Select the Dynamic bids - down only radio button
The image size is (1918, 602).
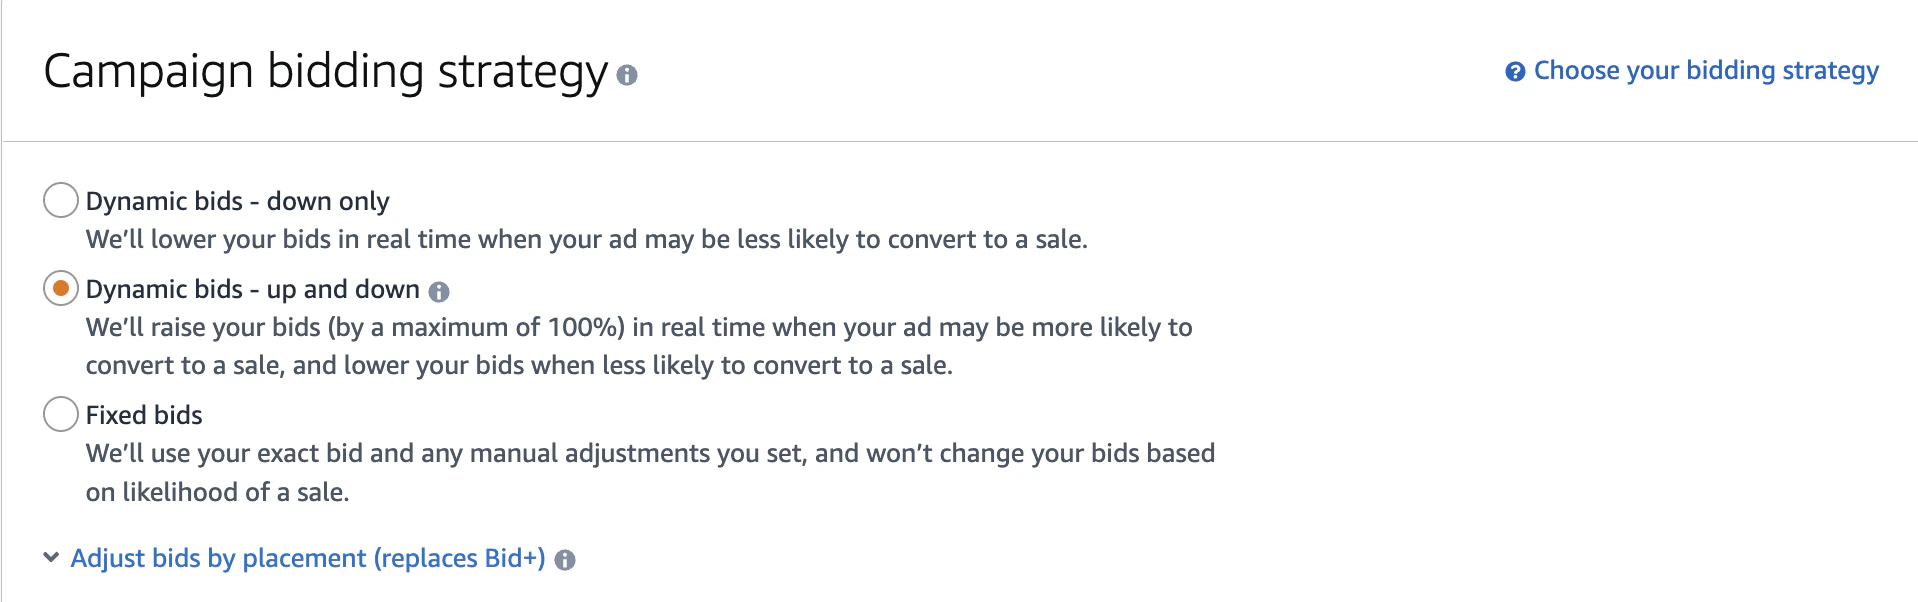tap(61, 200)
